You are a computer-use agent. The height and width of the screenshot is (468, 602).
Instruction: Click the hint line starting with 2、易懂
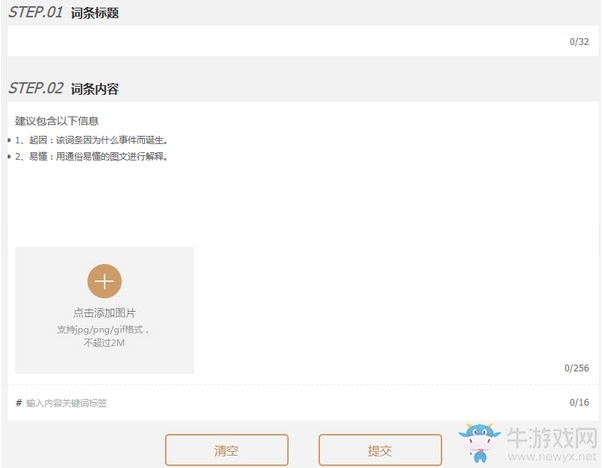pos(91,156)
